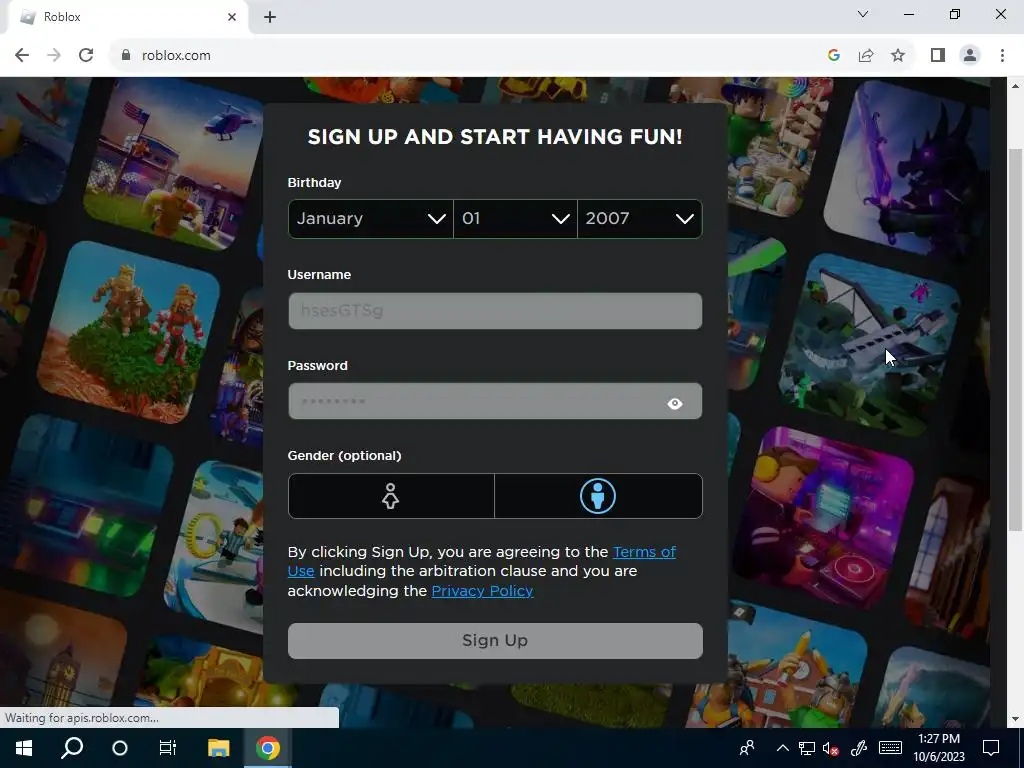Reload the Roblox page
This screenshot has width=1024, height=768.
coord(86,56)
